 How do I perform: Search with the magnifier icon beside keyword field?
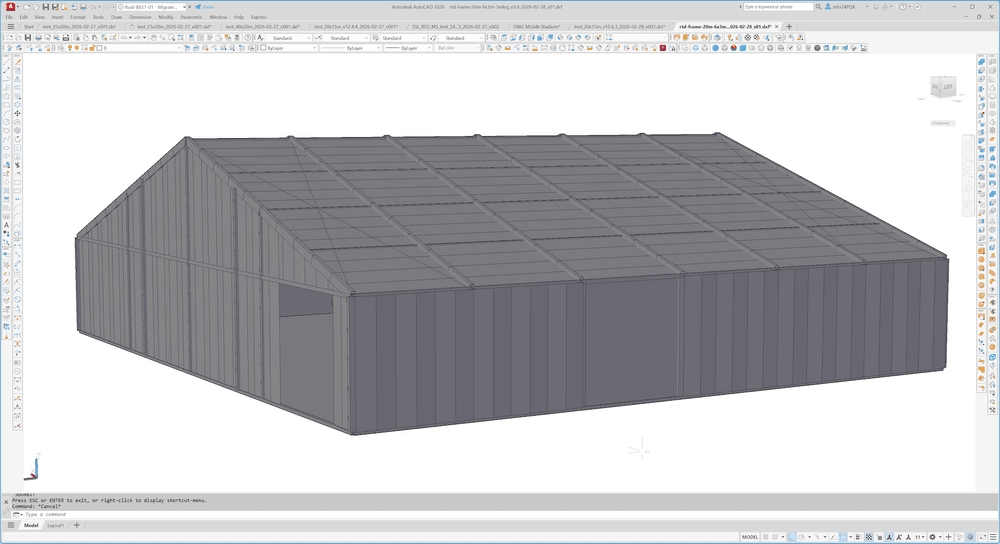click(x=819, y=7)
